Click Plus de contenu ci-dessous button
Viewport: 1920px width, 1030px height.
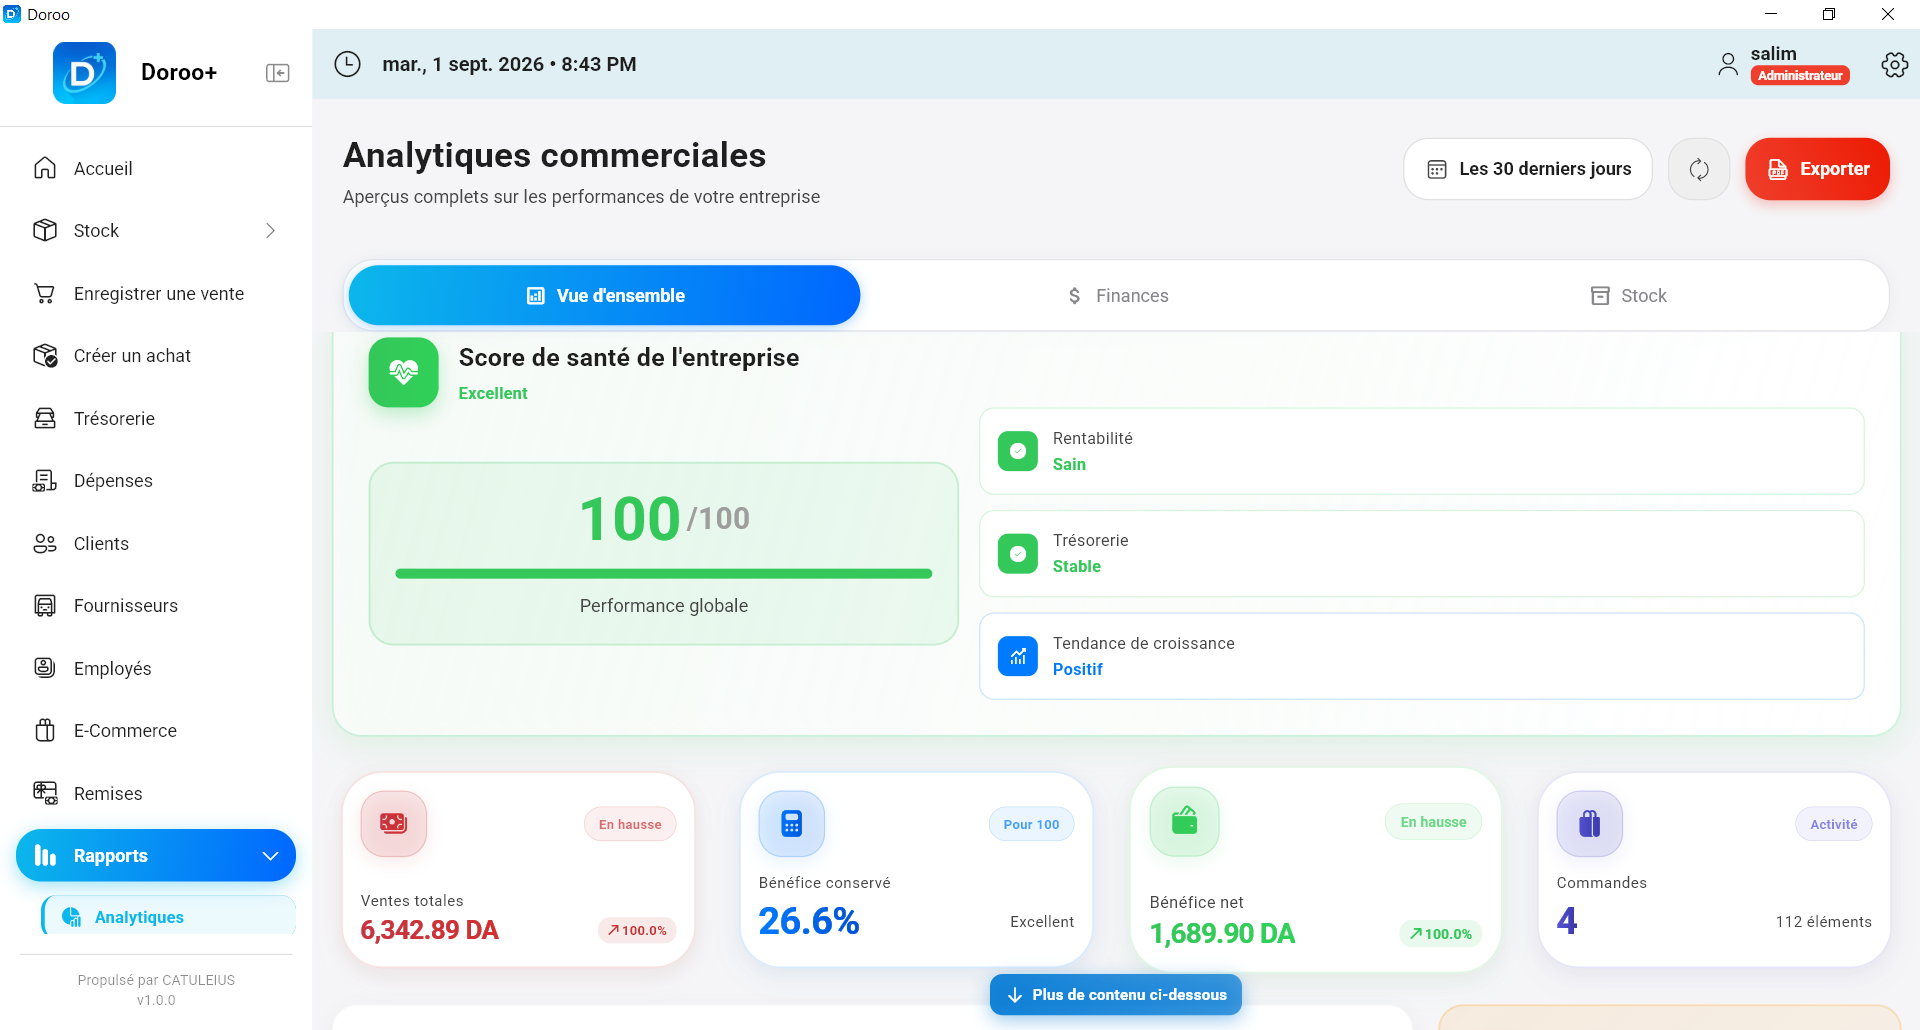coord(1116,994)
